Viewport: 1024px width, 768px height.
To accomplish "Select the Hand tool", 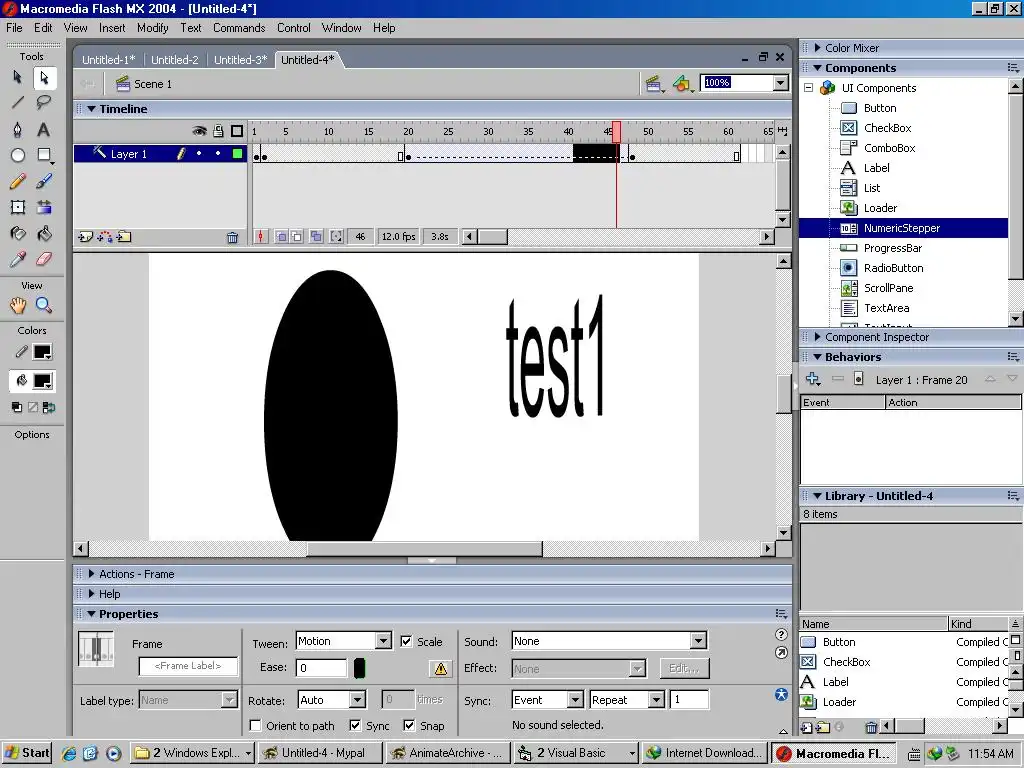I will [18, 305].
